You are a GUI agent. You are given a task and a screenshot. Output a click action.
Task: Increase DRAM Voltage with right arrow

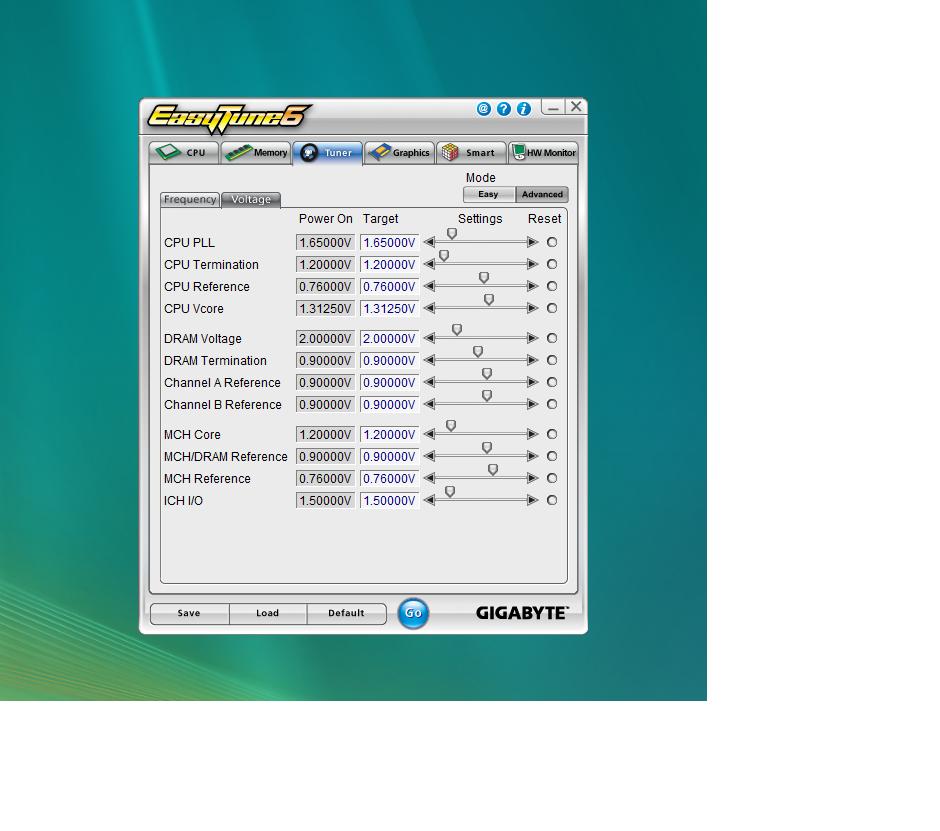[533, 338]
